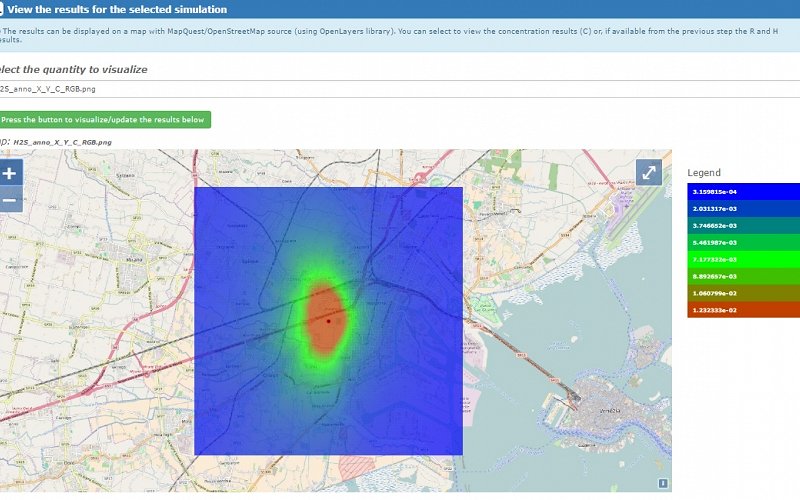Click the blue 3.159815e-04 legend swatch
This screenshot has height=500, width=800.
pyautogui.click(x=743, y=191)
